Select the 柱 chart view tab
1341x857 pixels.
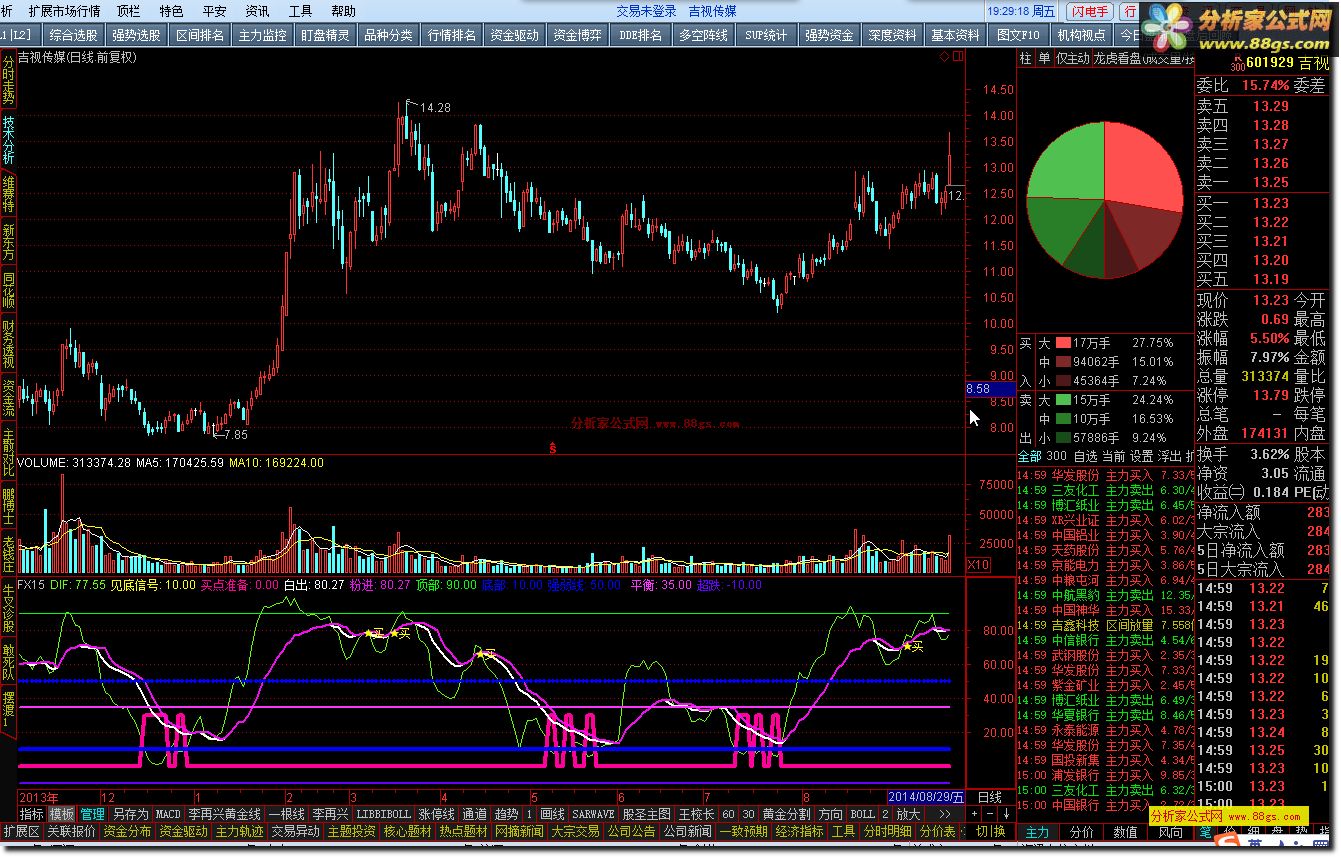click(x=1025, y=59)
